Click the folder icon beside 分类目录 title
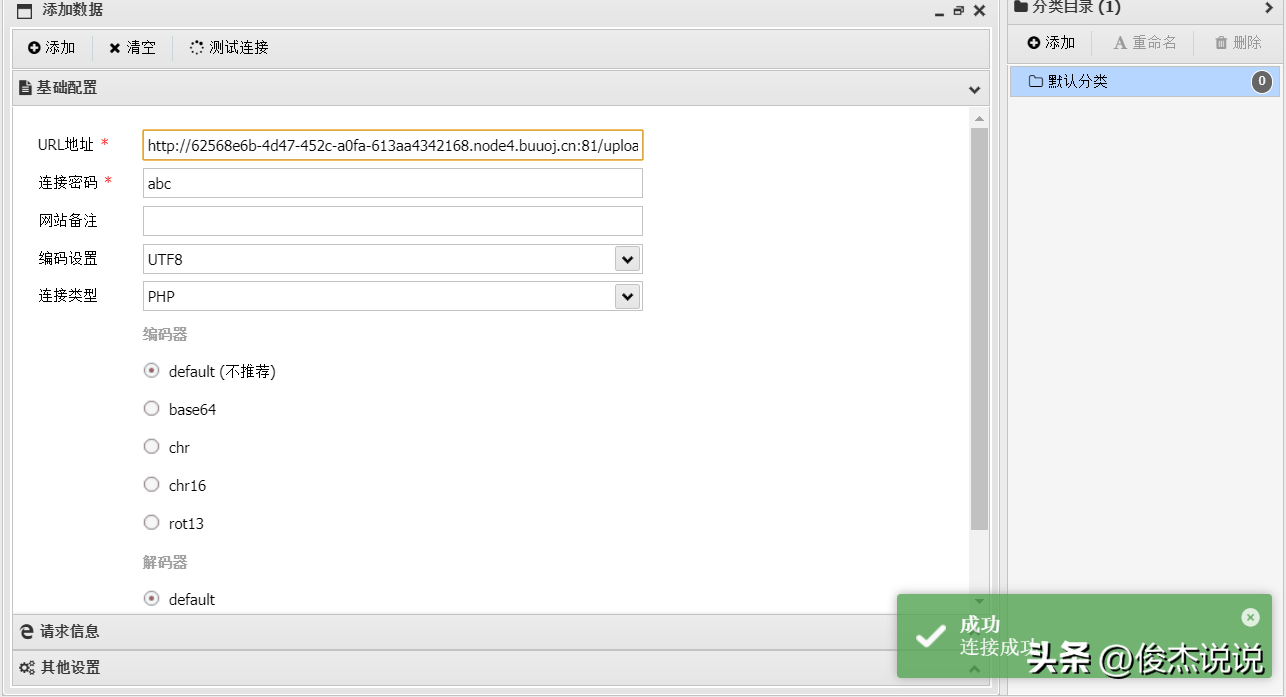 (x=1022, y=7)
